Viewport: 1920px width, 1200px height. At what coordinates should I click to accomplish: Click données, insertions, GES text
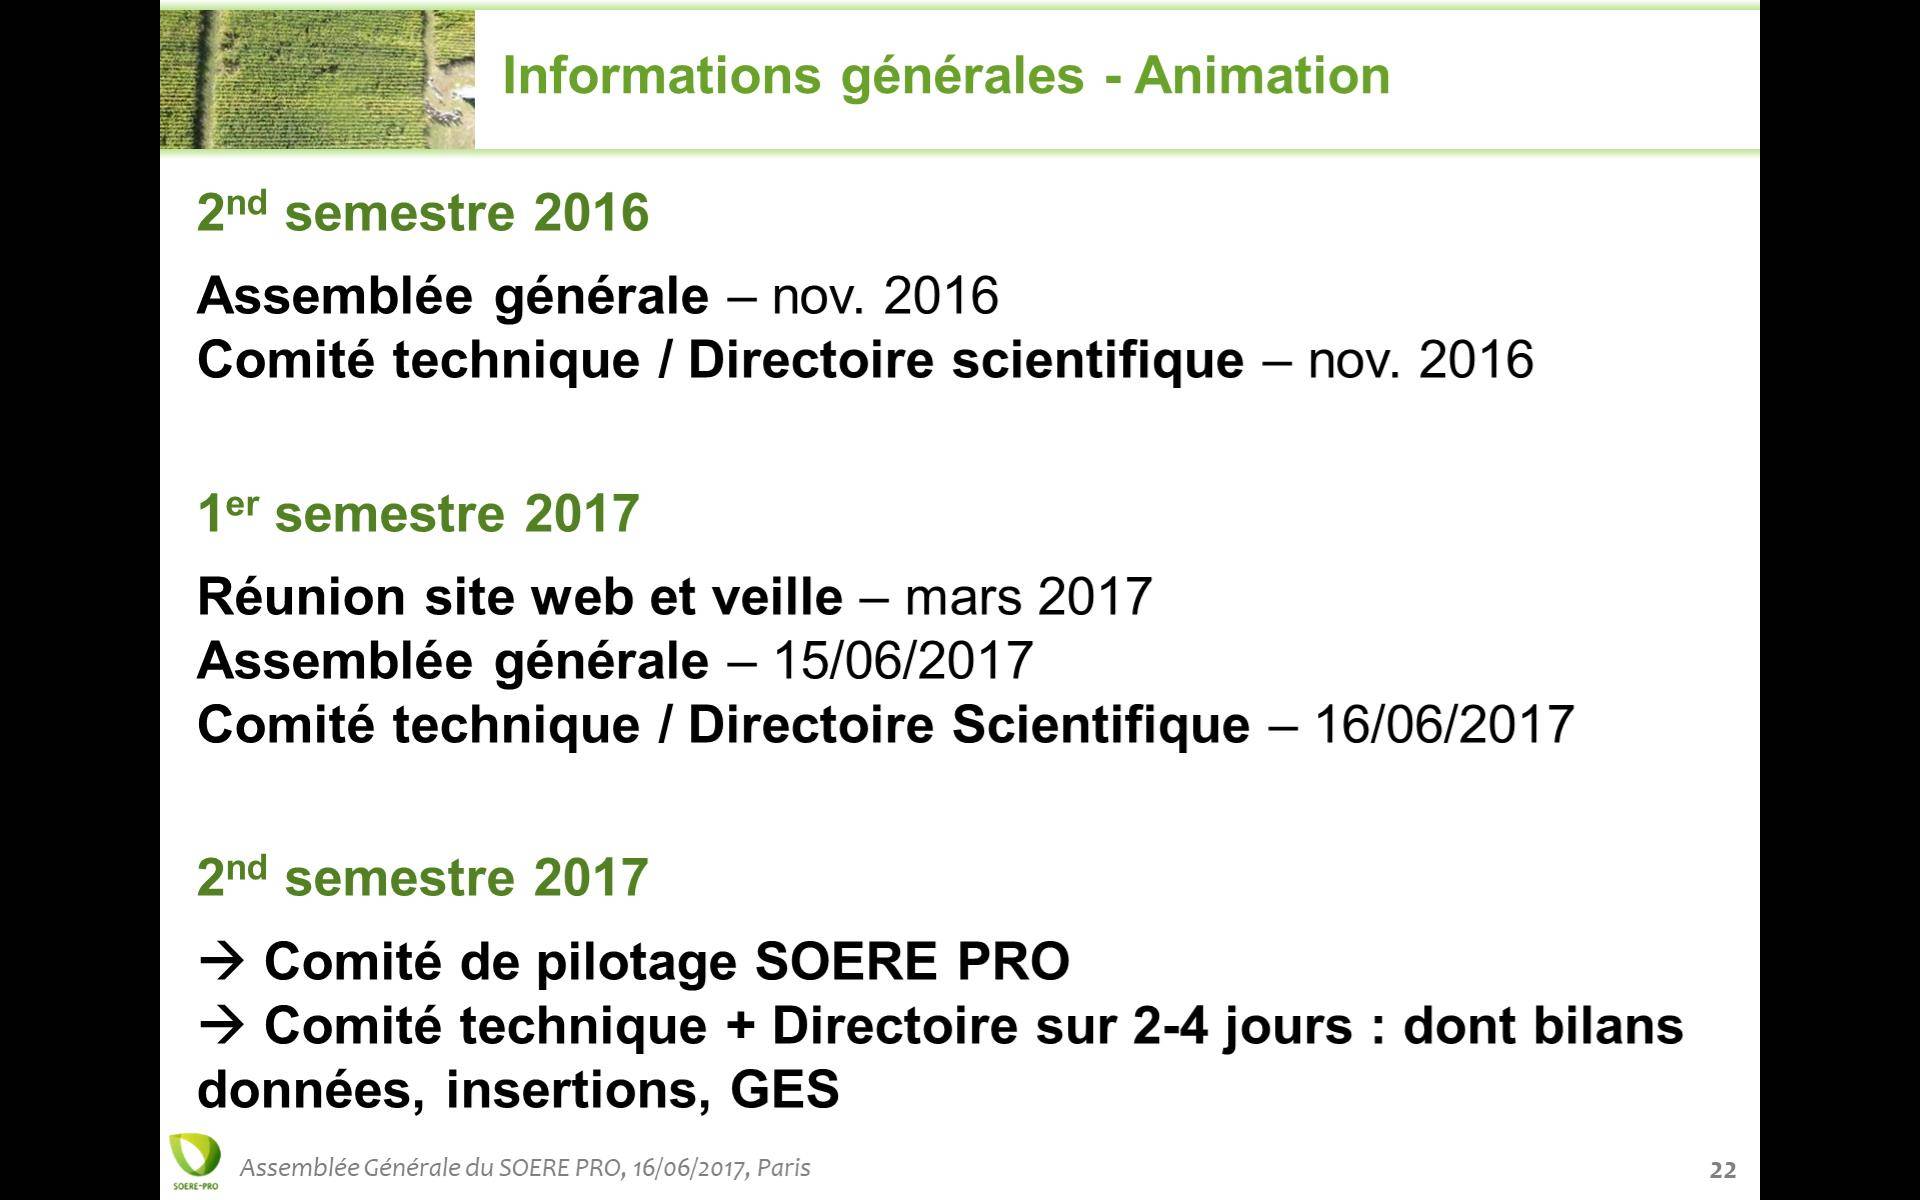coord(518,1090)
